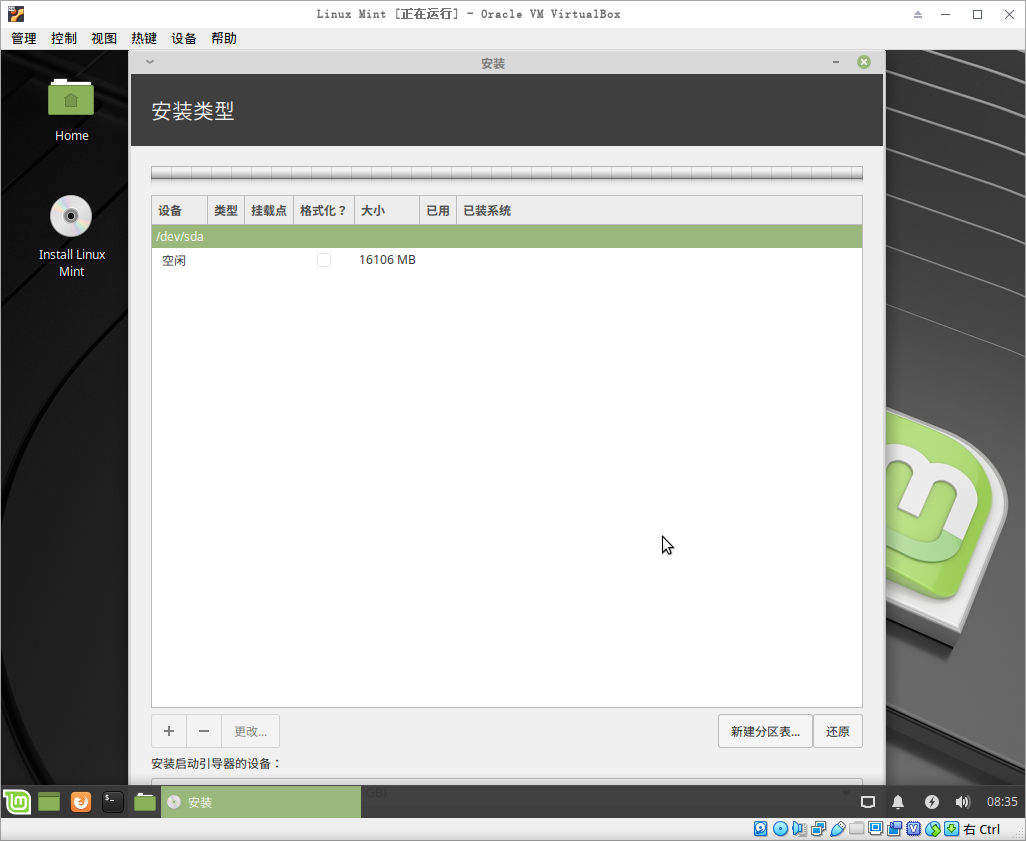
Task: Open the 设备 menu in VirtualBox
Action: click(184, 38)
